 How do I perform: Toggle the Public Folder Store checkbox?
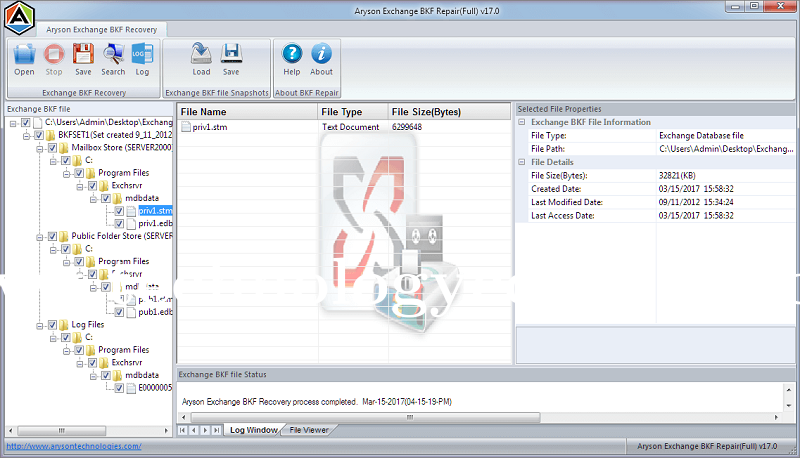pyautogui.click(x=52, y=236)
